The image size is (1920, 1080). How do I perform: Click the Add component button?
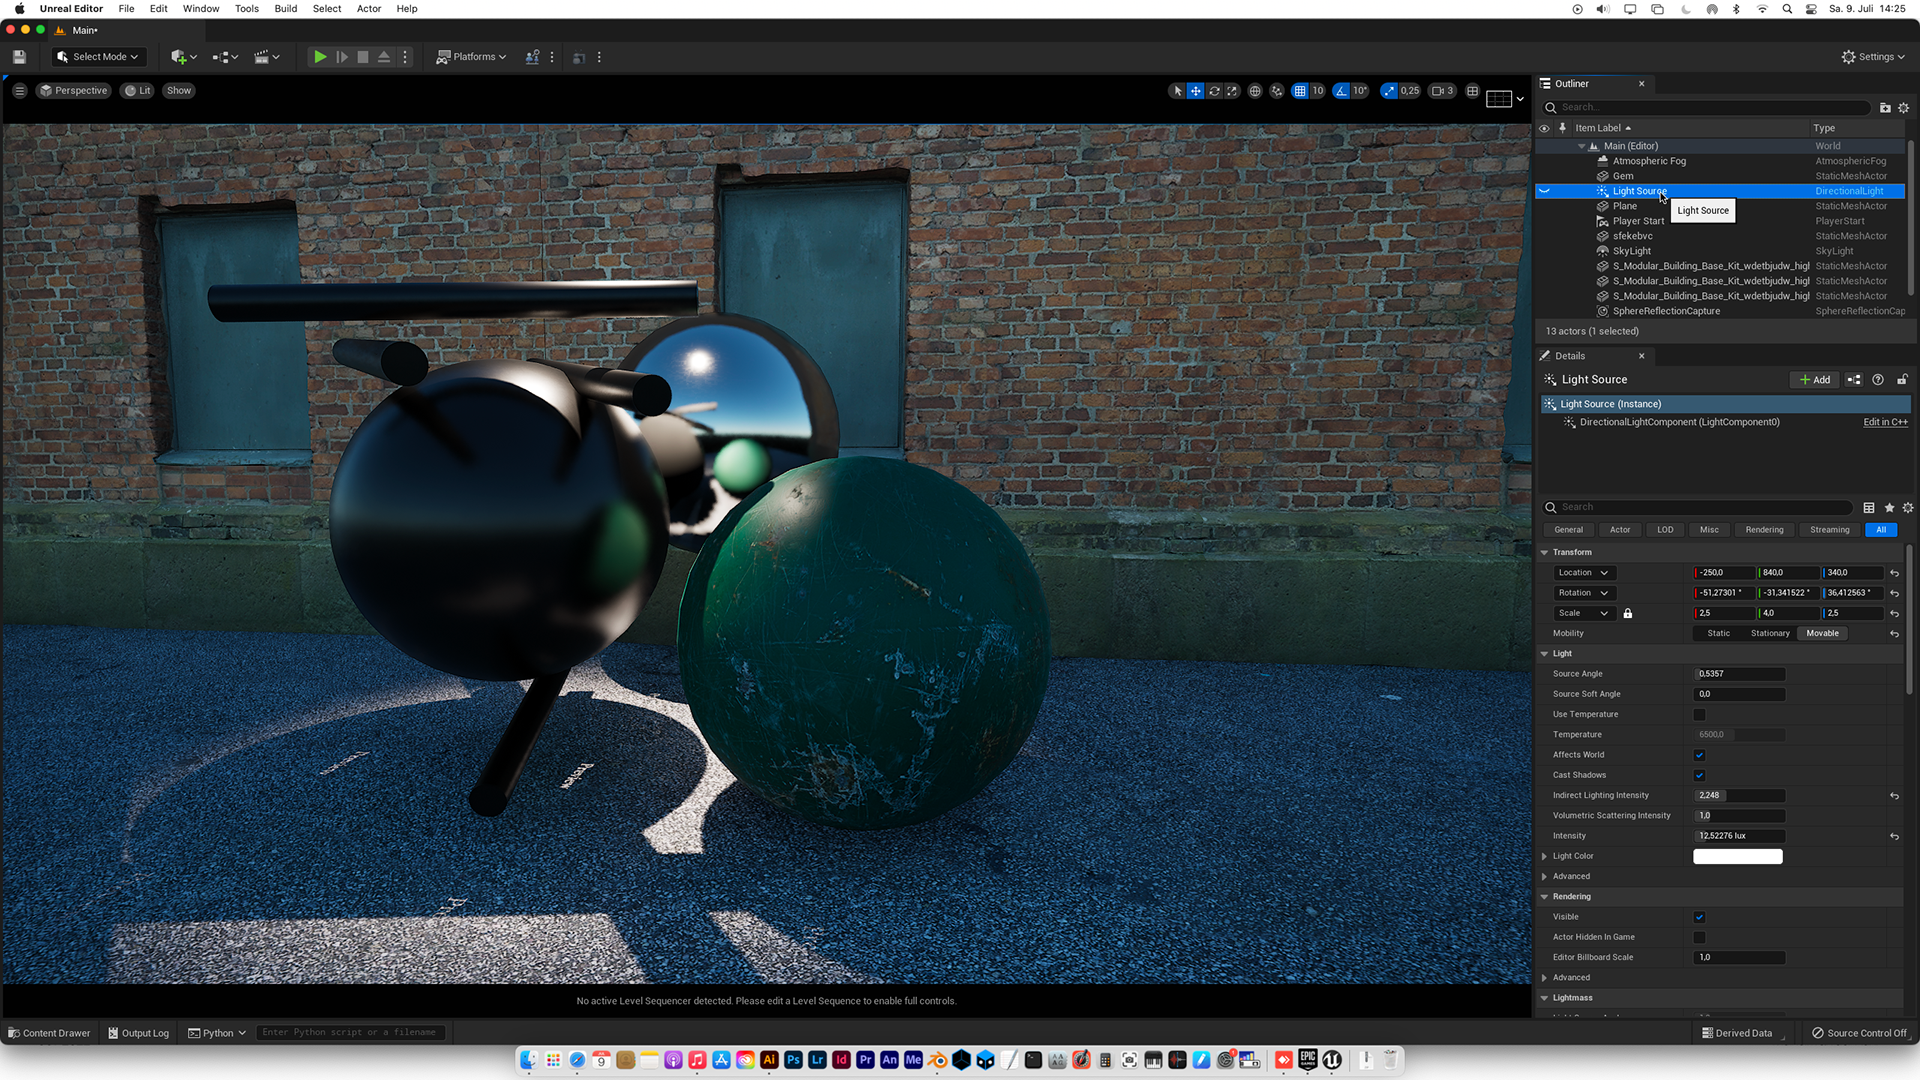click(x=1814, y=380)
